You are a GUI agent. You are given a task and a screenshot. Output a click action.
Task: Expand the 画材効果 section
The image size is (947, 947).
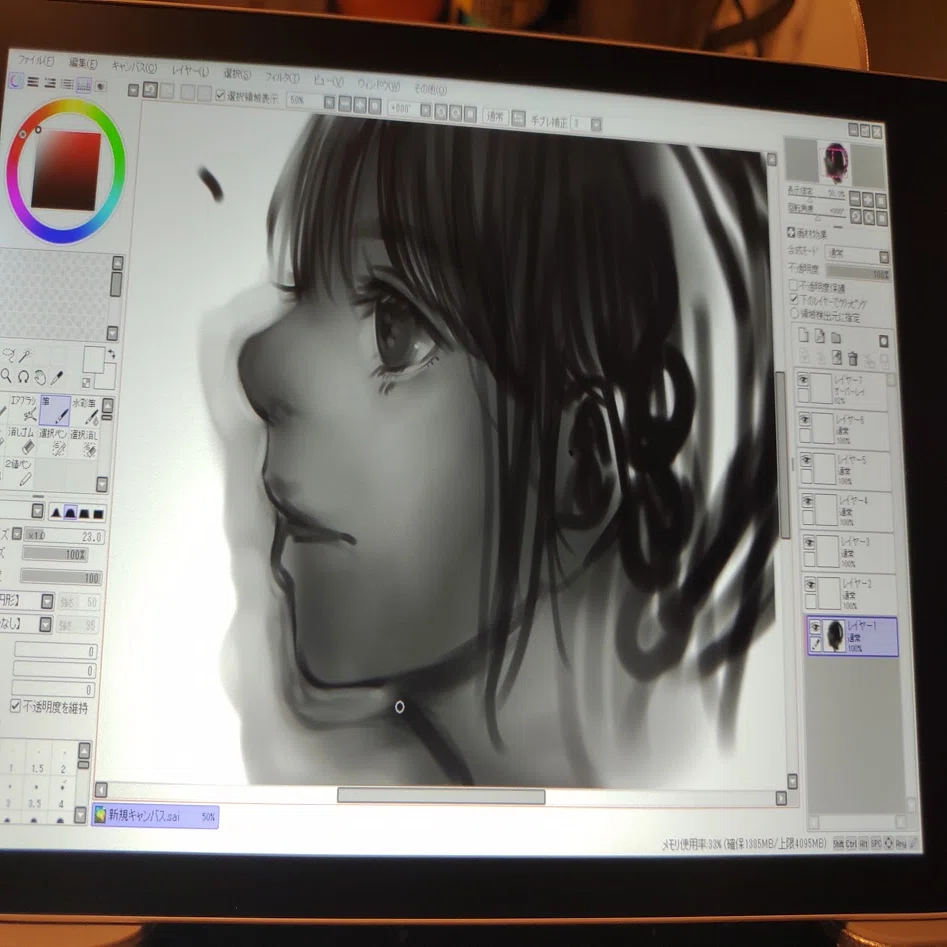(x=791, y=233)
